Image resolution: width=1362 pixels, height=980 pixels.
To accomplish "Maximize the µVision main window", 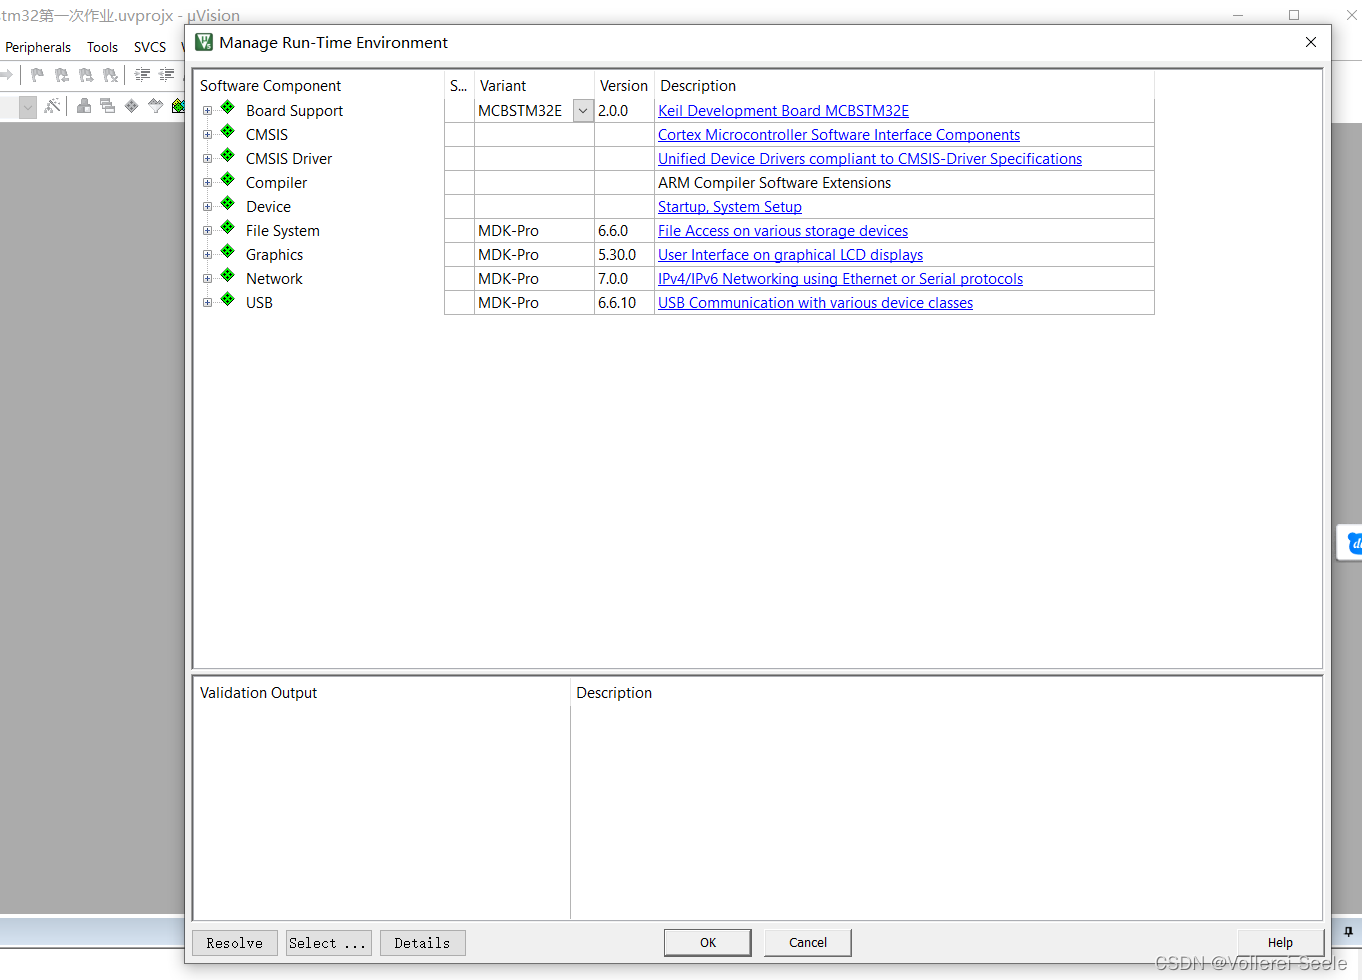I will [x=1294, y=15].
